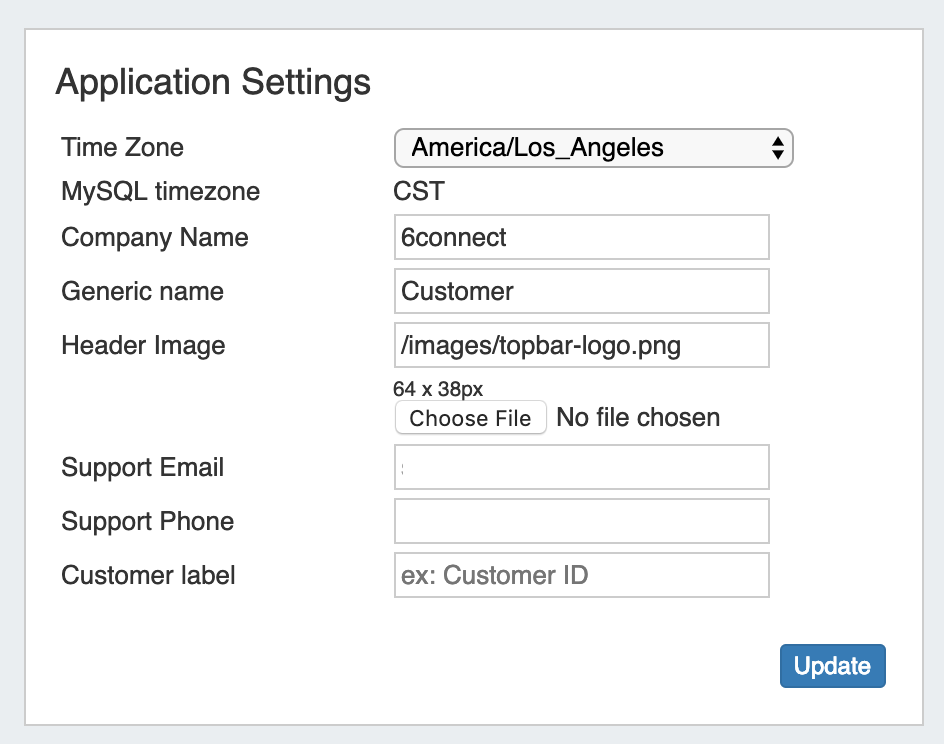The width and height of the screenshot is (944, 744).
Task: Click the Company Name label
Action: tap(155, 237)
